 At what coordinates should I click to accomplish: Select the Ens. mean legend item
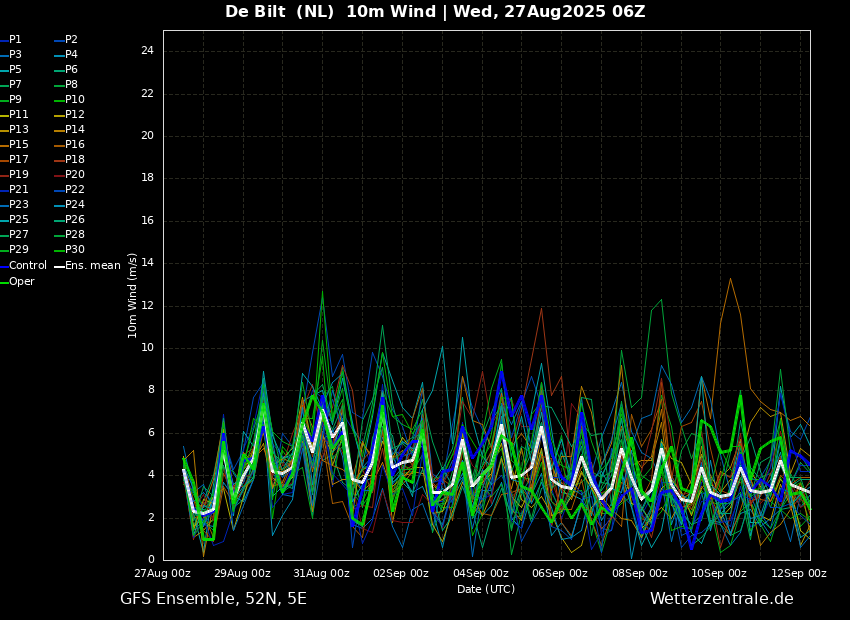[88, 266]
